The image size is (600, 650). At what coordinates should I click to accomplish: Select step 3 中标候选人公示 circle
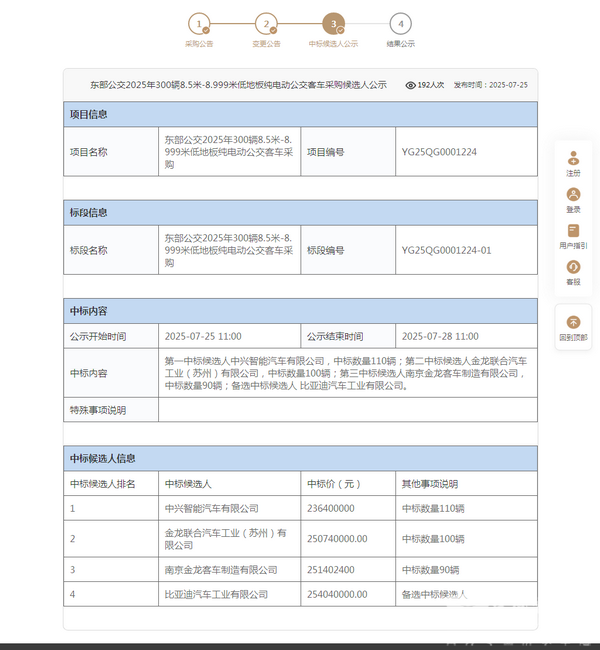click(333, 24)
